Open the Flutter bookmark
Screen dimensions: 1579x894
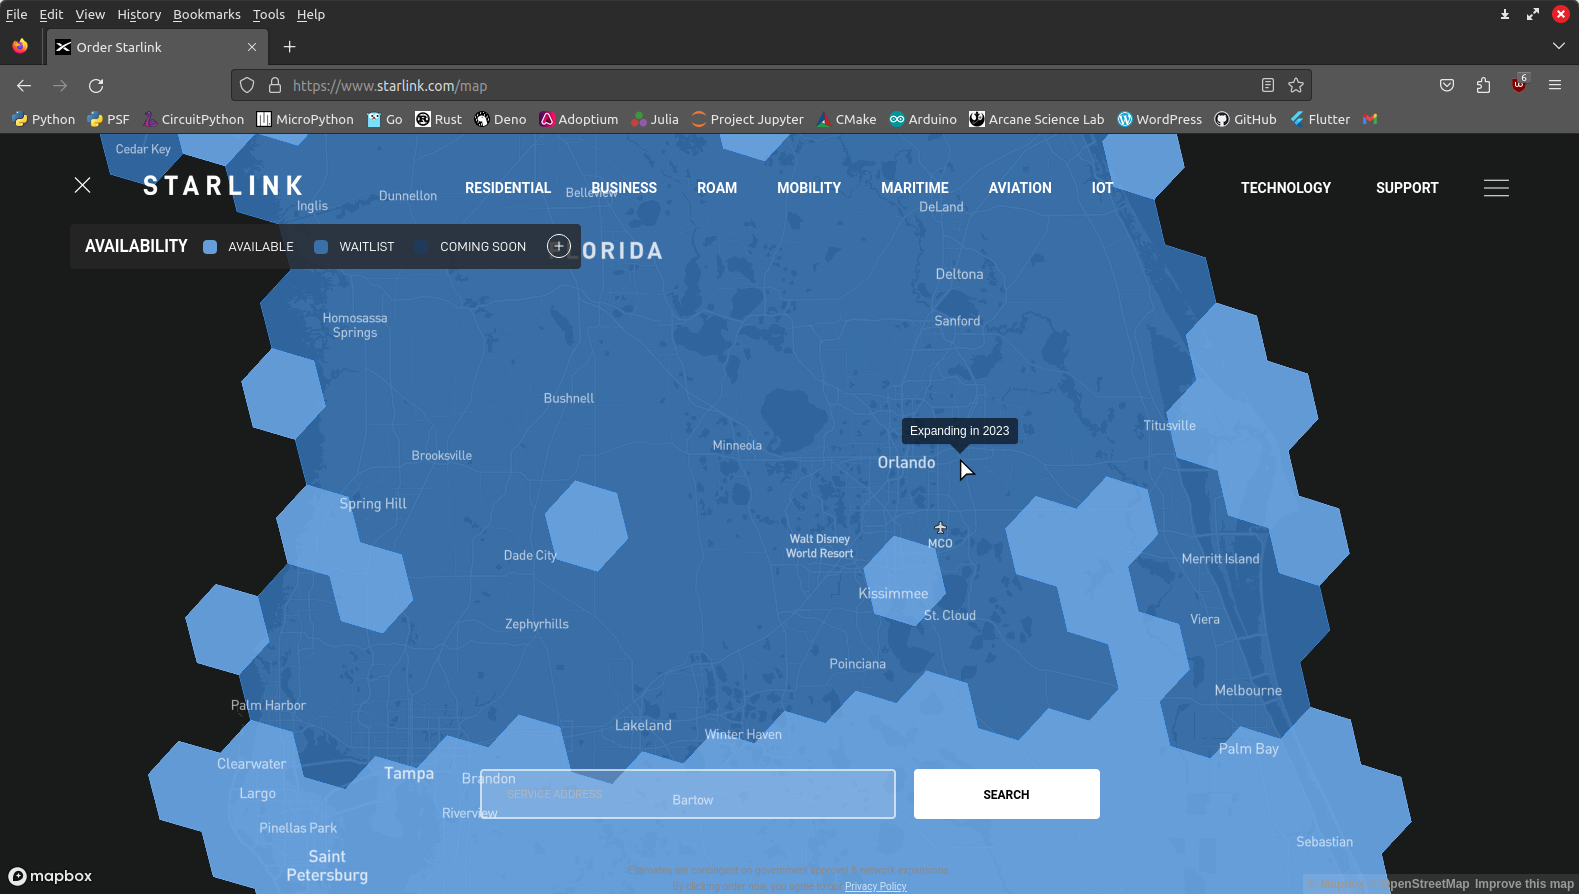pos(1320,119)
